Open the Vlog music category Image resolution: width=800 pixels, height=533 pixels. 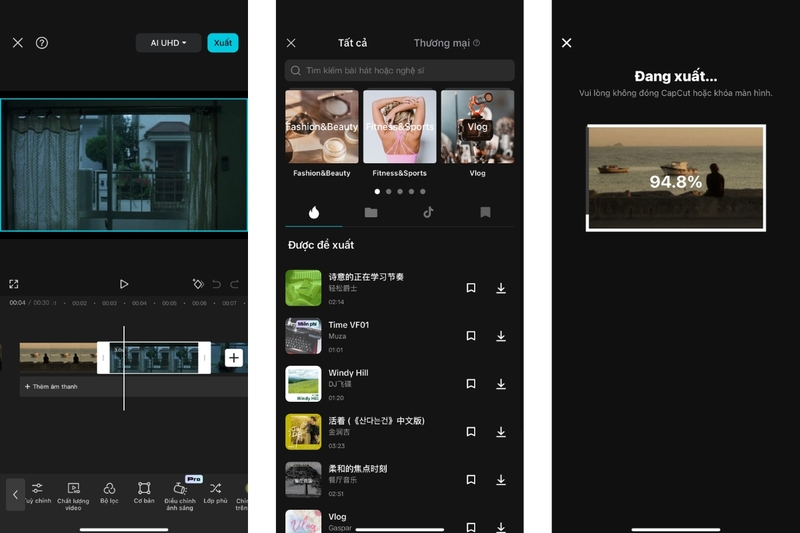[478, 134]
